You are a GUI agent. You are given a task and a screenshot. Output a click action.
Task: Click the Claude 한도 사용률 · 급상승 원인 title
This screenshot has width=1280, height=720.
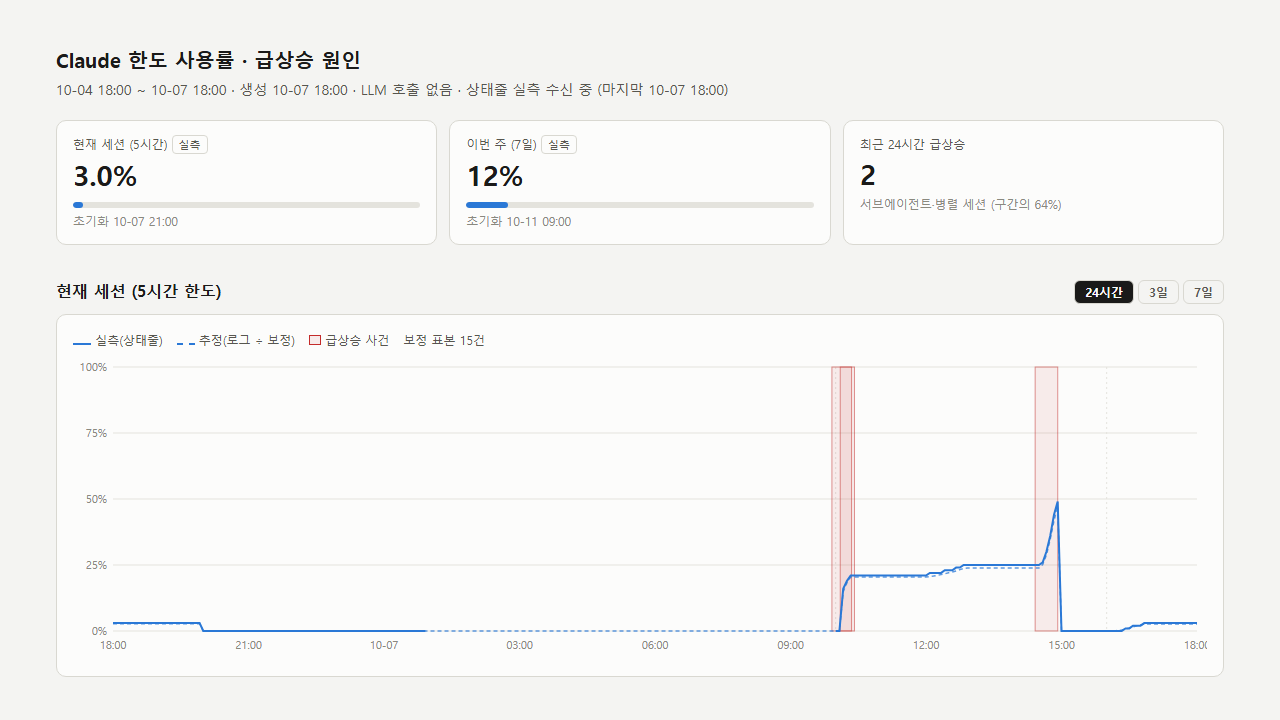(x=208, y=60)
